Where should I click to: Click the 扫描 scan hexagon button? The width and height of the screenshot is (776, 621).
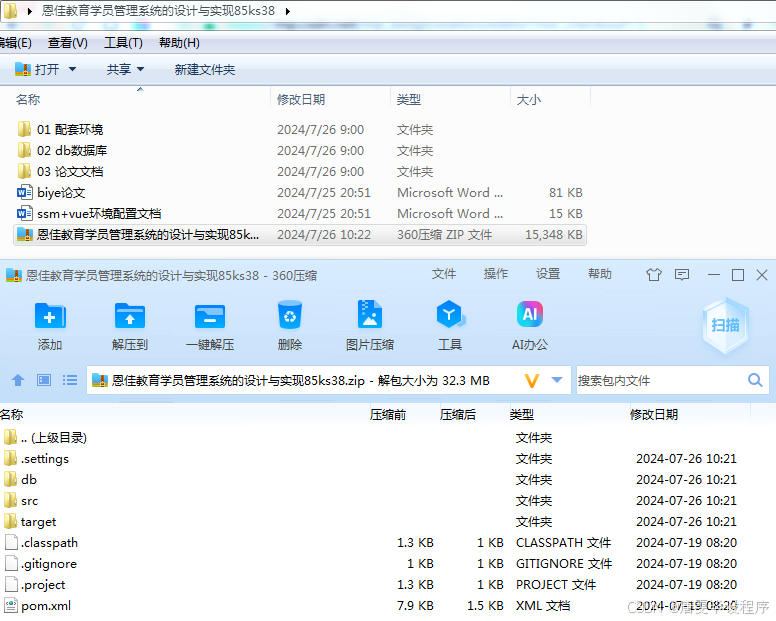click(726, 325)
